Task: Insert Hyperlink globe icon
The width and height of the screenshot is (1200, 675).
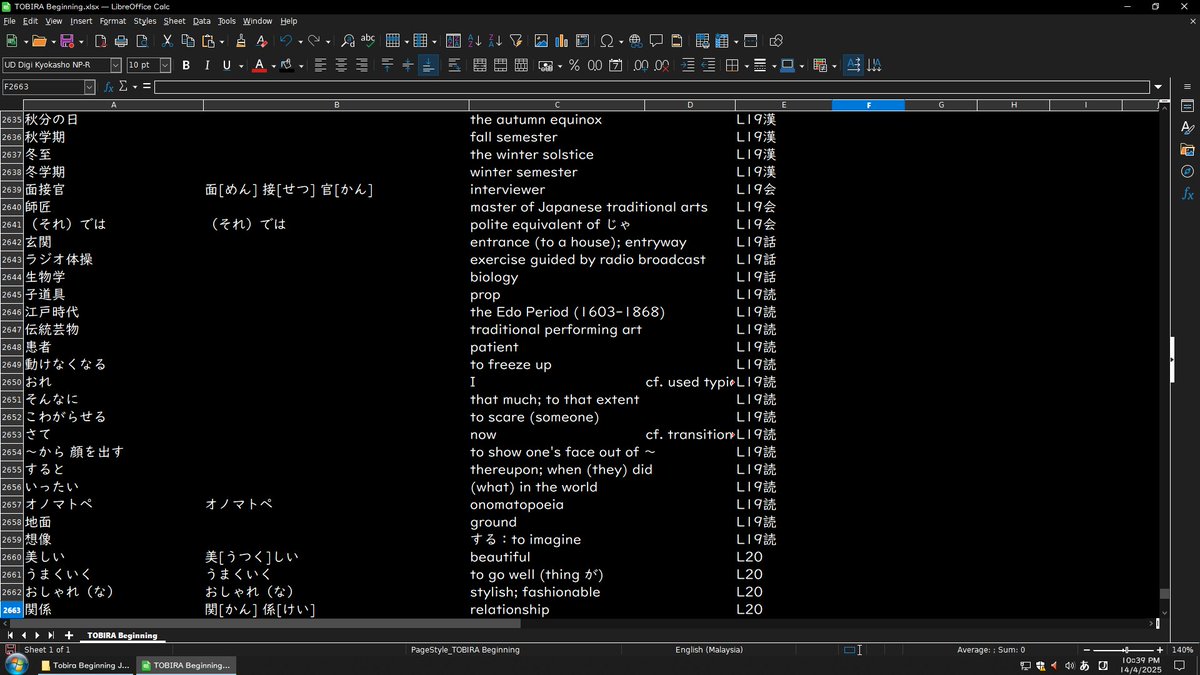Action: [635, 41]
